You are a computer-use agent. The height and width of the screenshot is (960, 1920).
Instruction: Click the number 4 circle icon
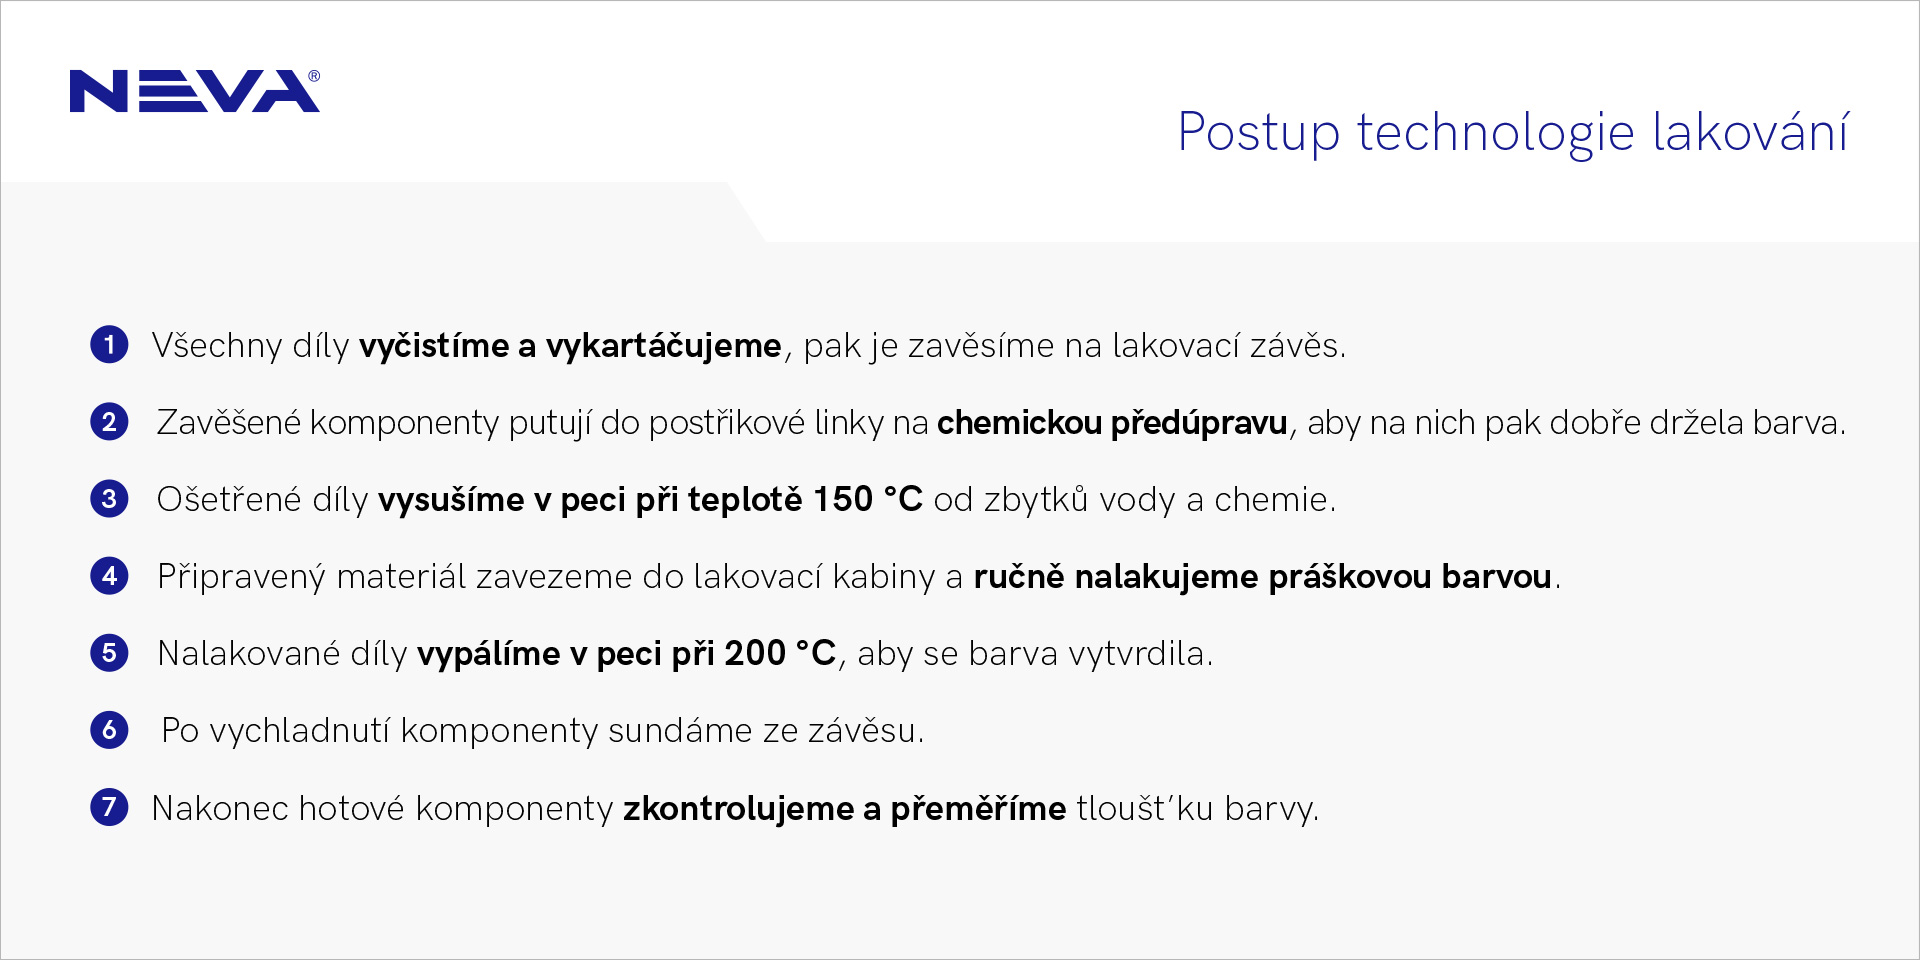coord(109,576)
